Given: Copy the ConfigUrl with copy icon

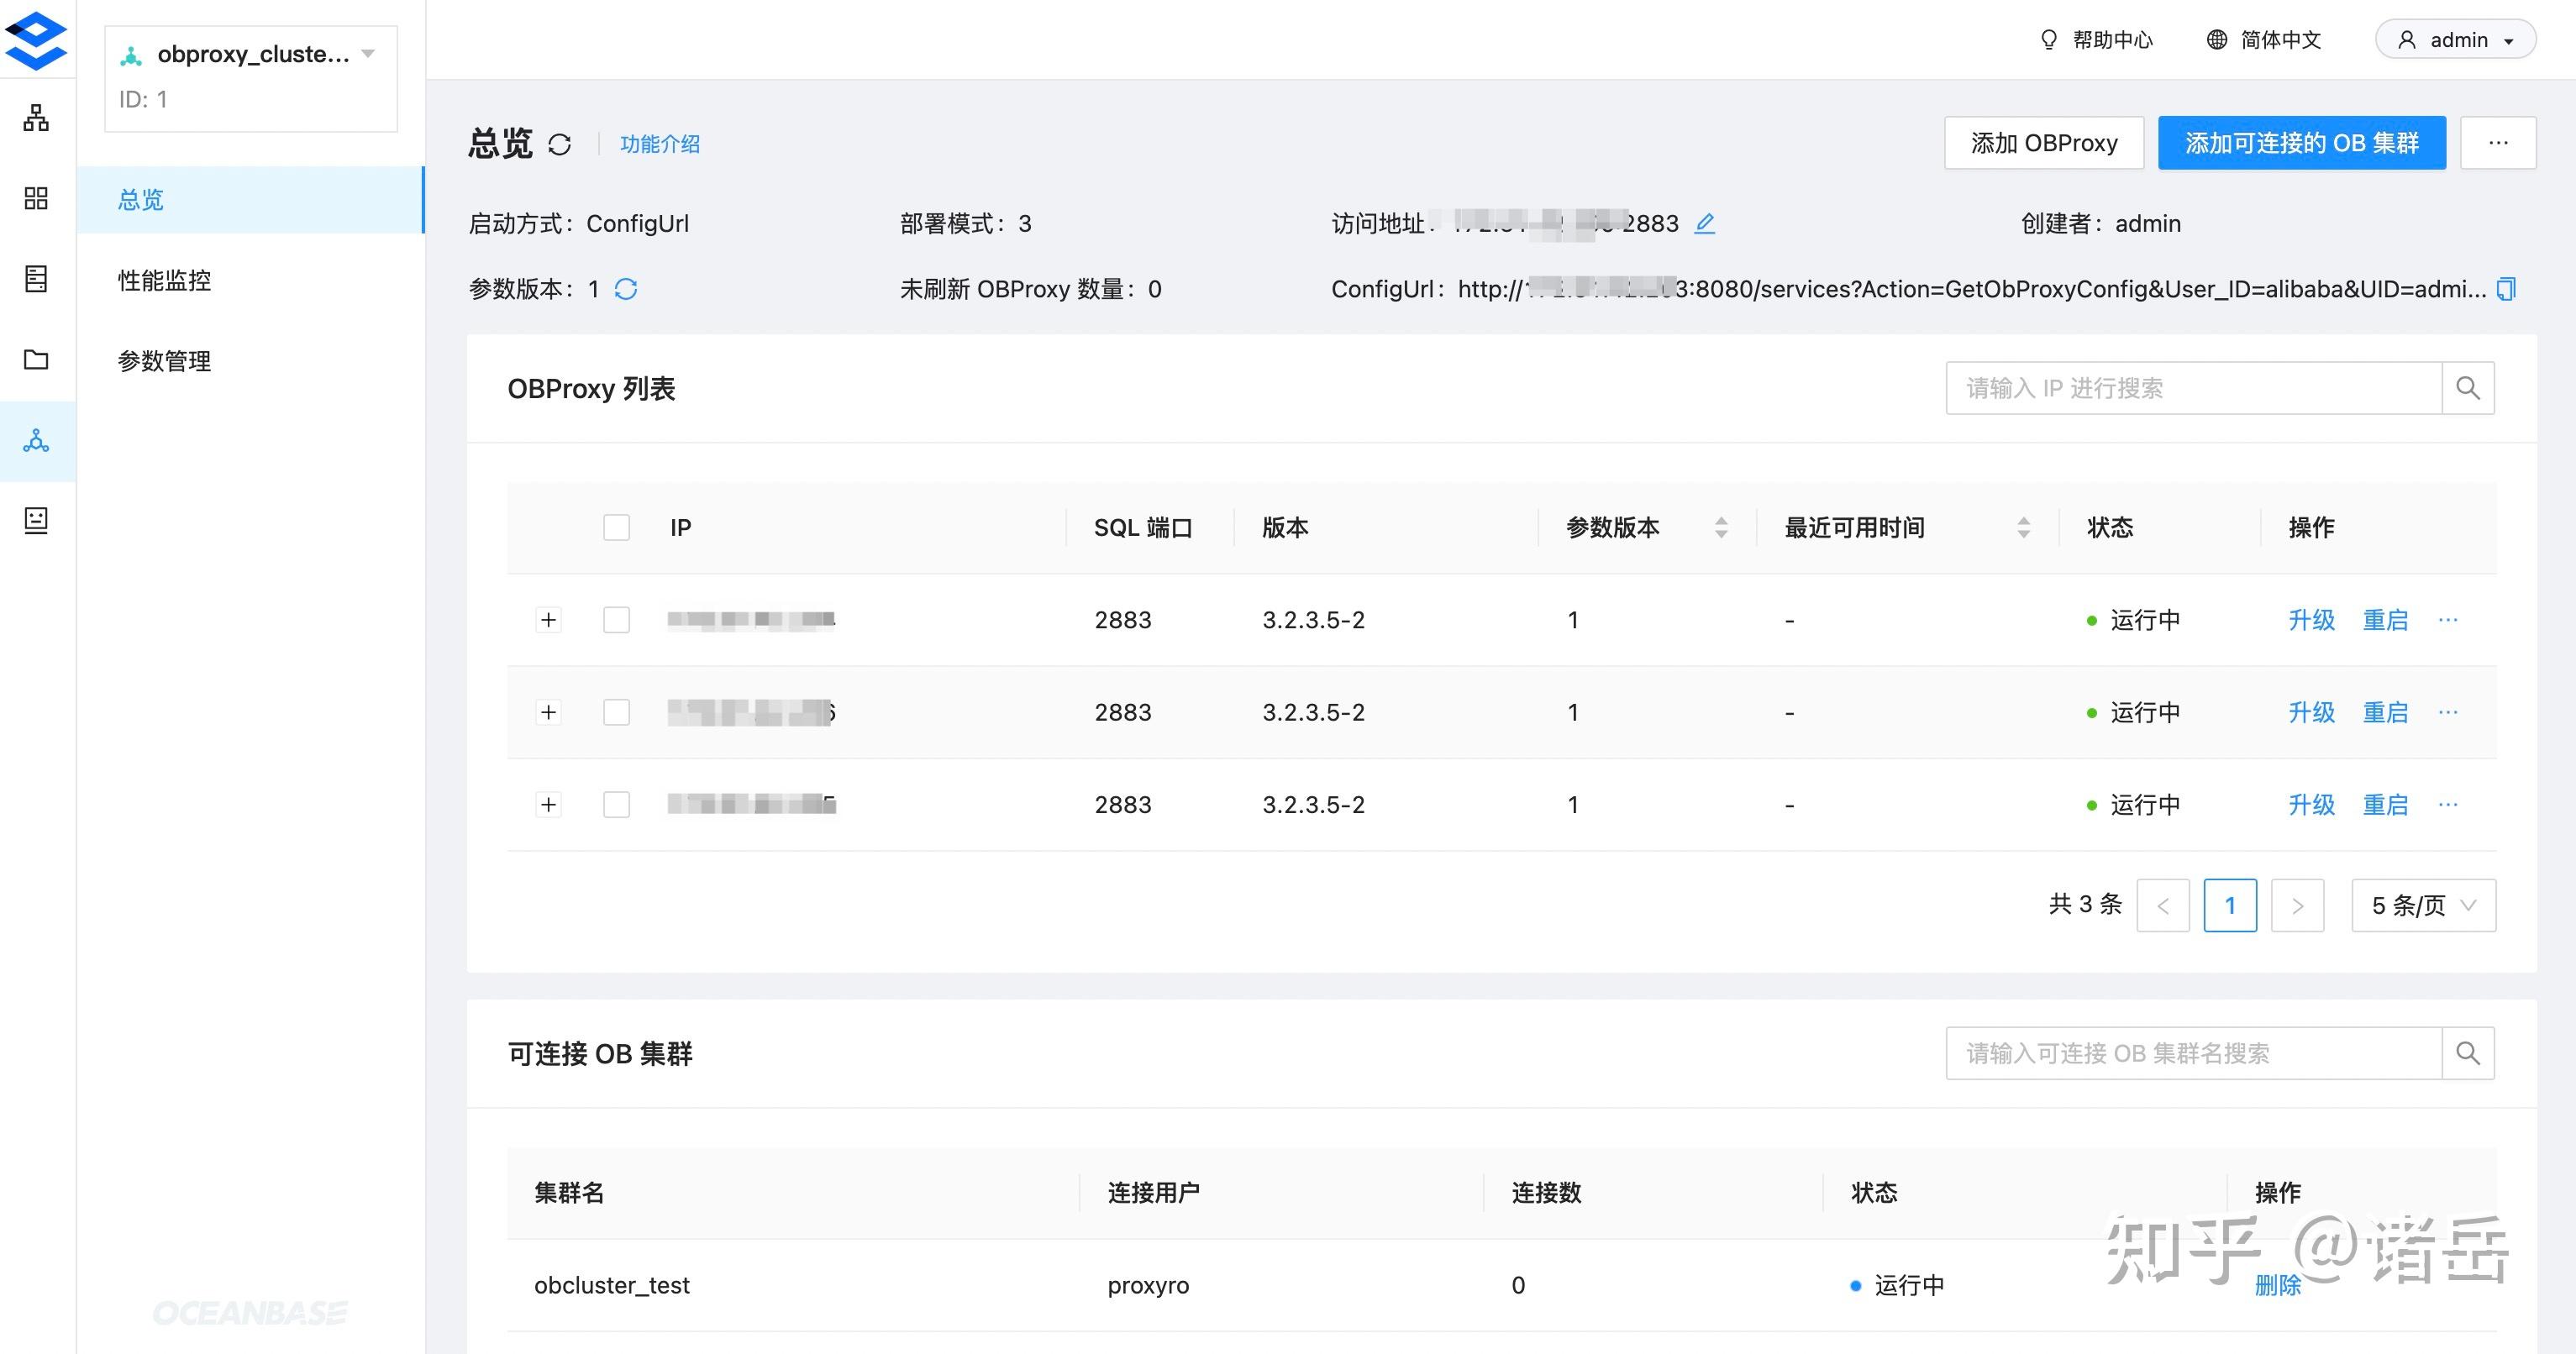Looking at the screenshot, I should click(2506, 289).
